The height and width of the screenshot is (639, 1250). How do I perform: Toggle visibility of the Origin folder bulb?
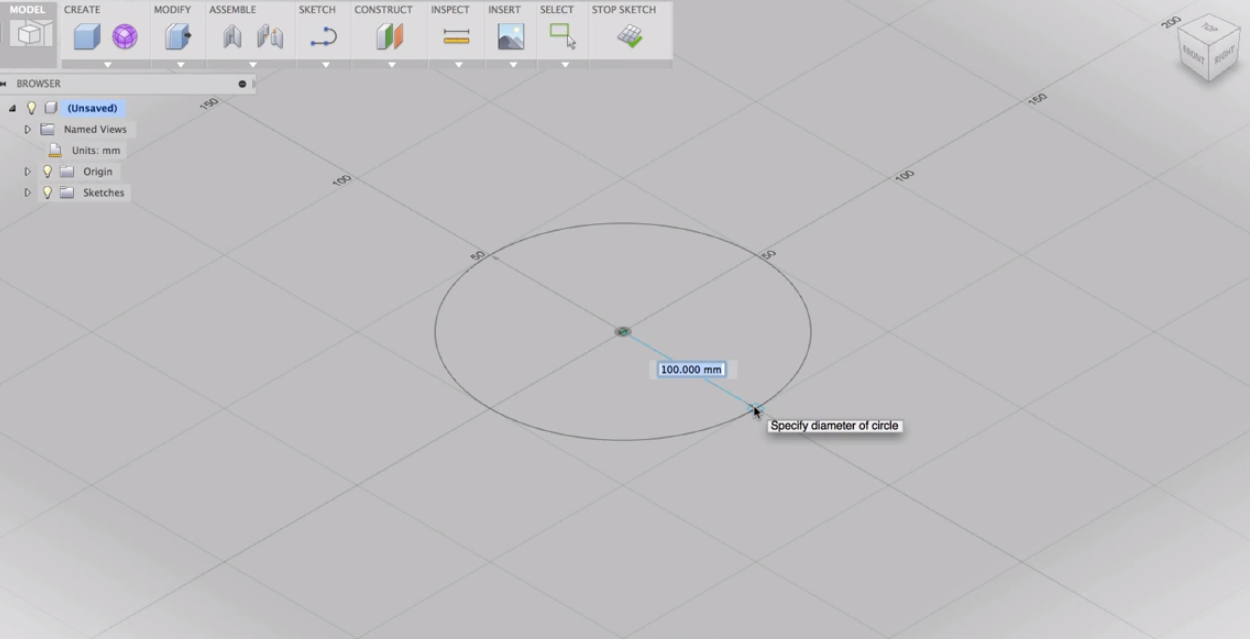tap(48, 171)
